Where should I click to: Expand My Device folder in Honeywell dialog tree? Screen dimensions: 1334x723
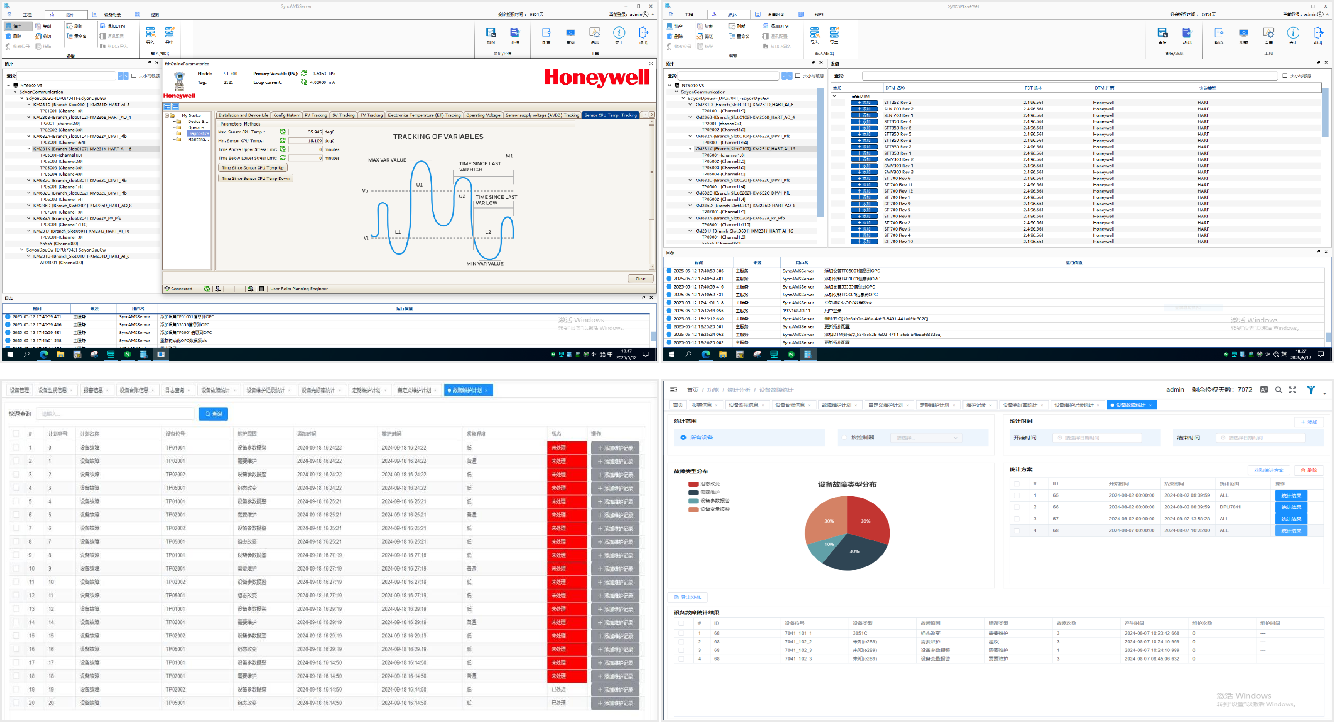(168, 115)
